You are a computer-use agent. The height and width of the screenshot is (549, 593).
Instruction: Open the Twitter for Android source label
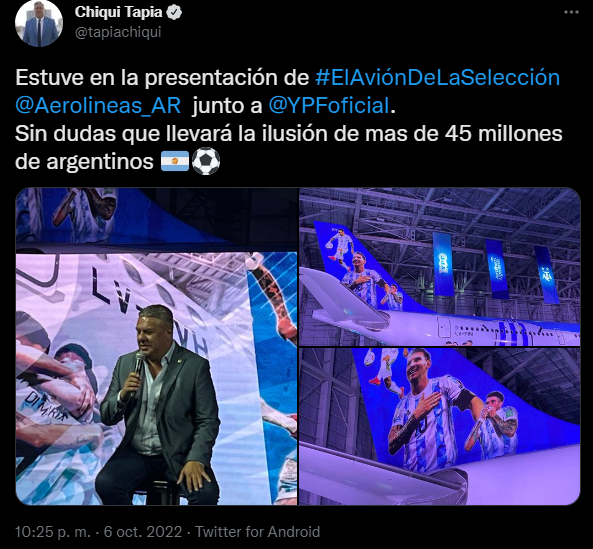[258, 532]
